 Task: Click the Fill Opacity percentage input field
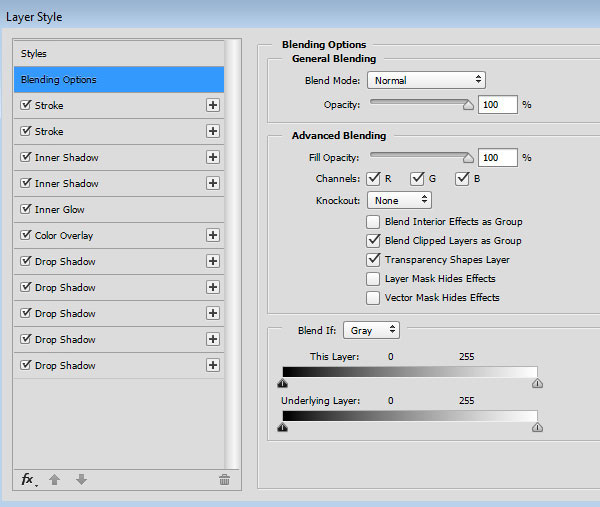498,157
